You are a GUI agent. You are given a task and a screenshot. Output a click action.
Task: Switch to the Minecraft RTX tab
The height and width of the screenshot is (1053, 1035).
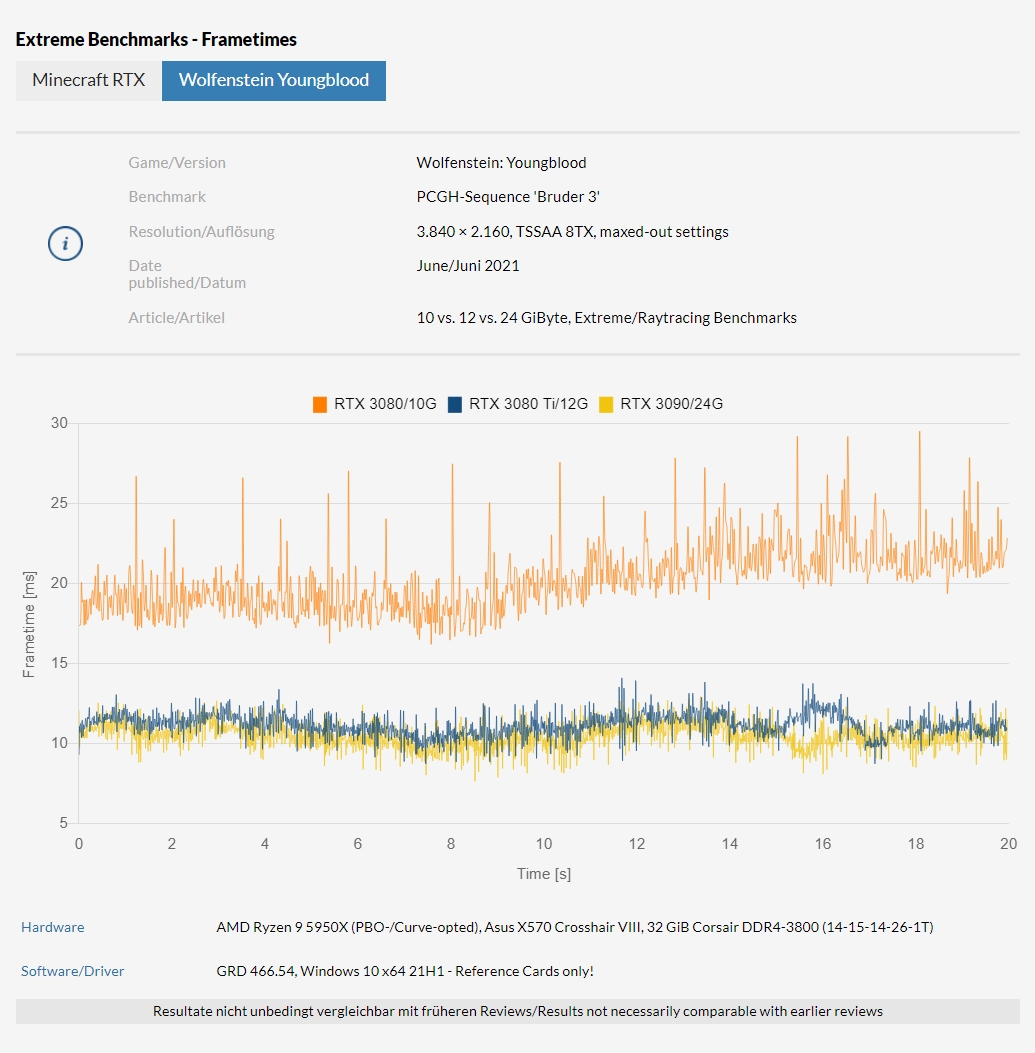pyautogui.click(x=89, y=81)
